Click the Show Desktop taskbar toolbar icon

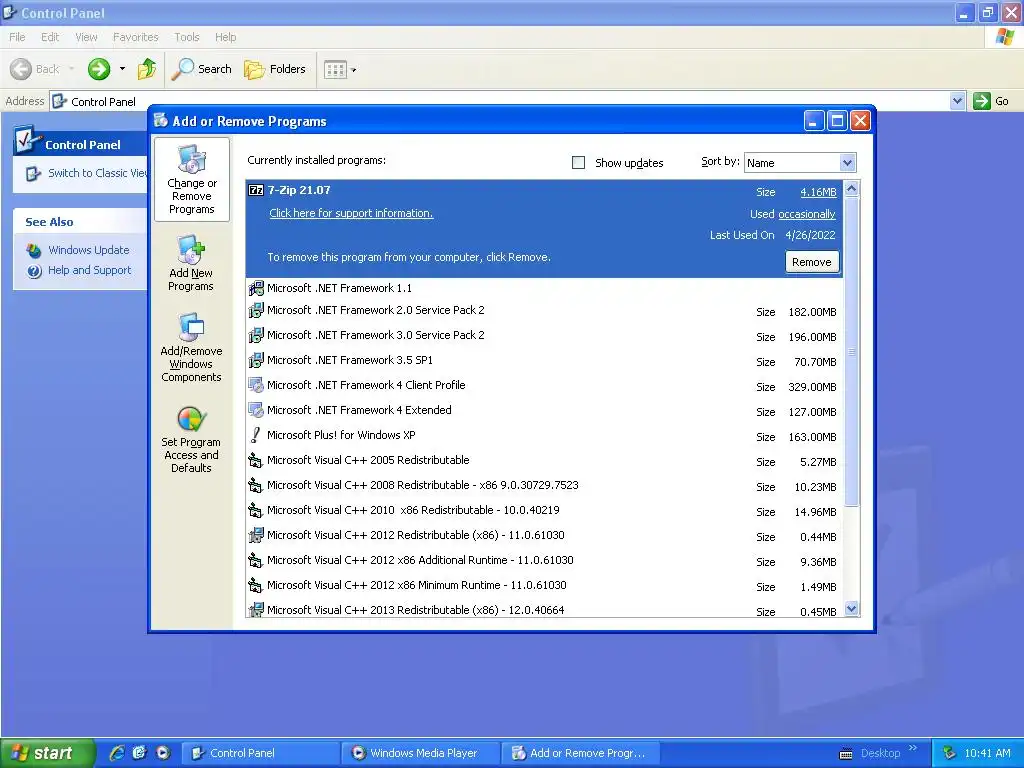point(139,753)
